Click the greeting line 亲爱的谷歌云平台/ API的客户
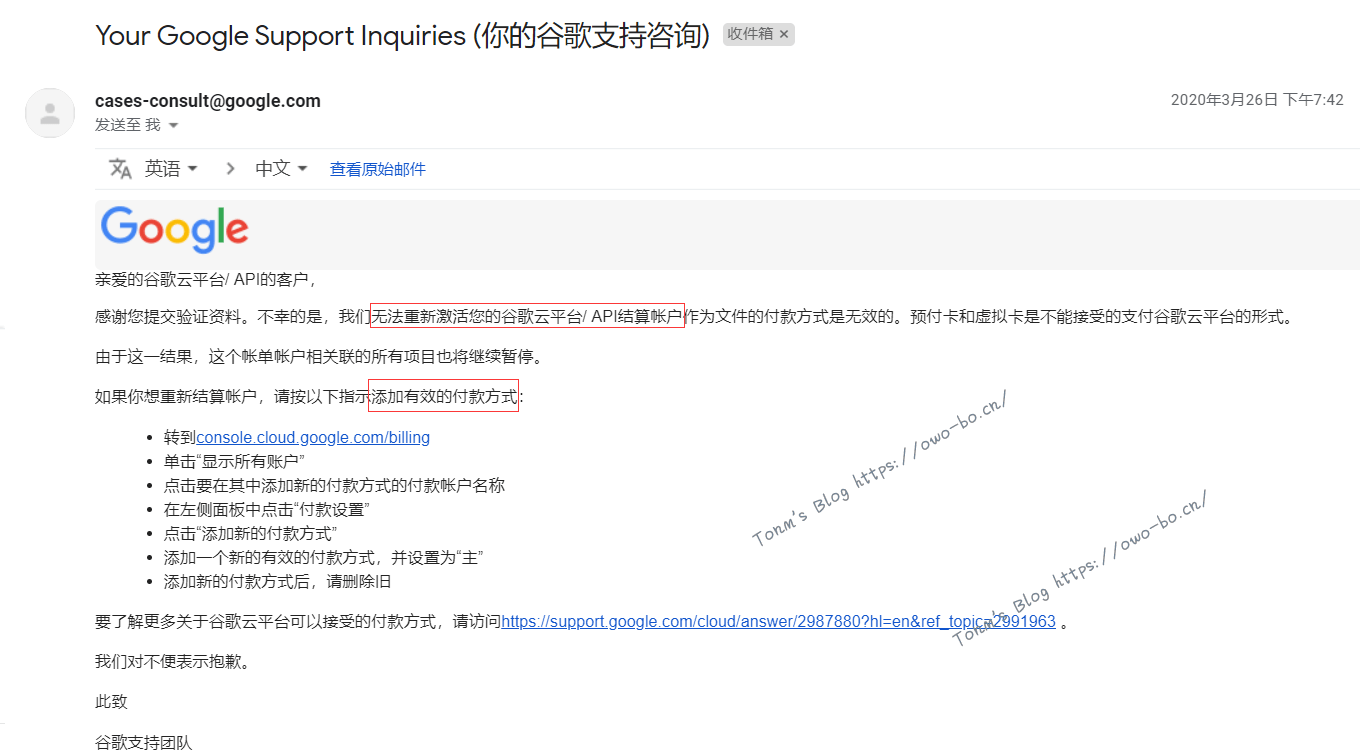 coord(205,279)
